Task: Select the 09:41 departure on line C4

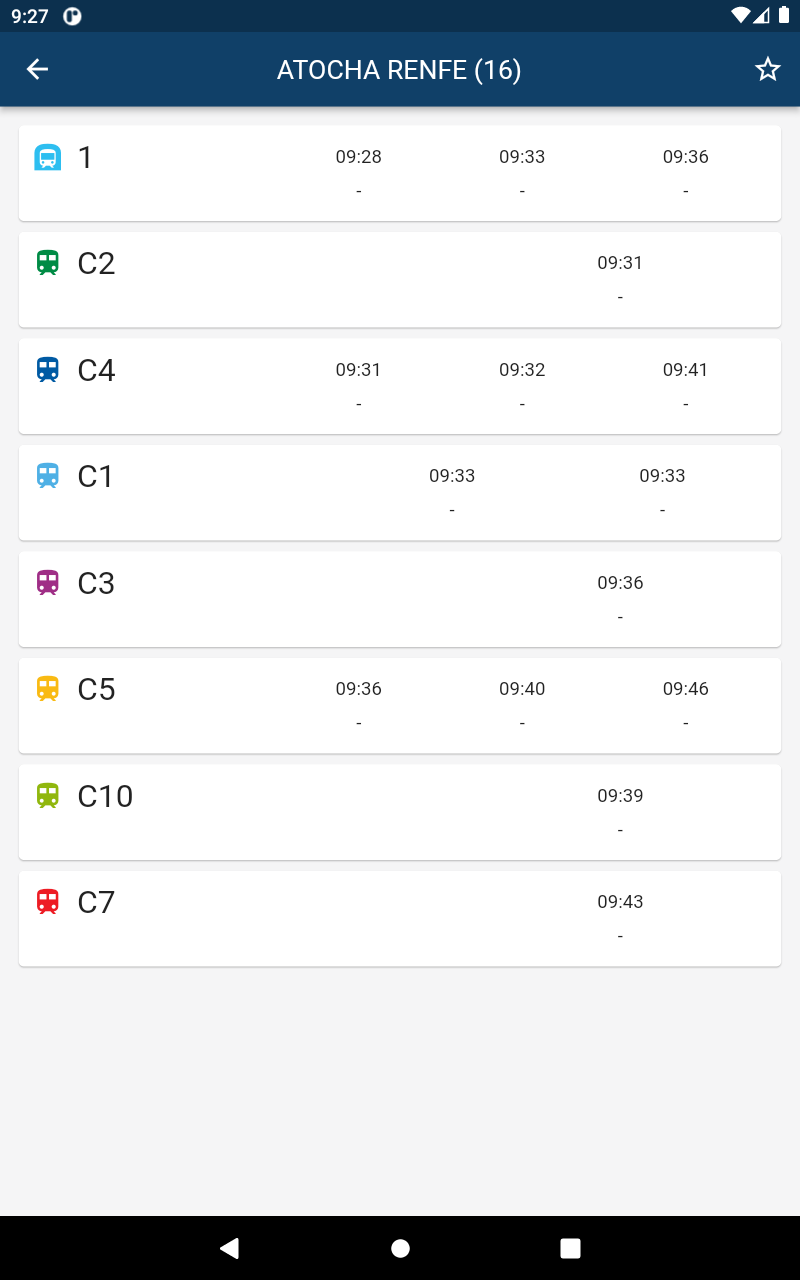Action: click(685, 370)
